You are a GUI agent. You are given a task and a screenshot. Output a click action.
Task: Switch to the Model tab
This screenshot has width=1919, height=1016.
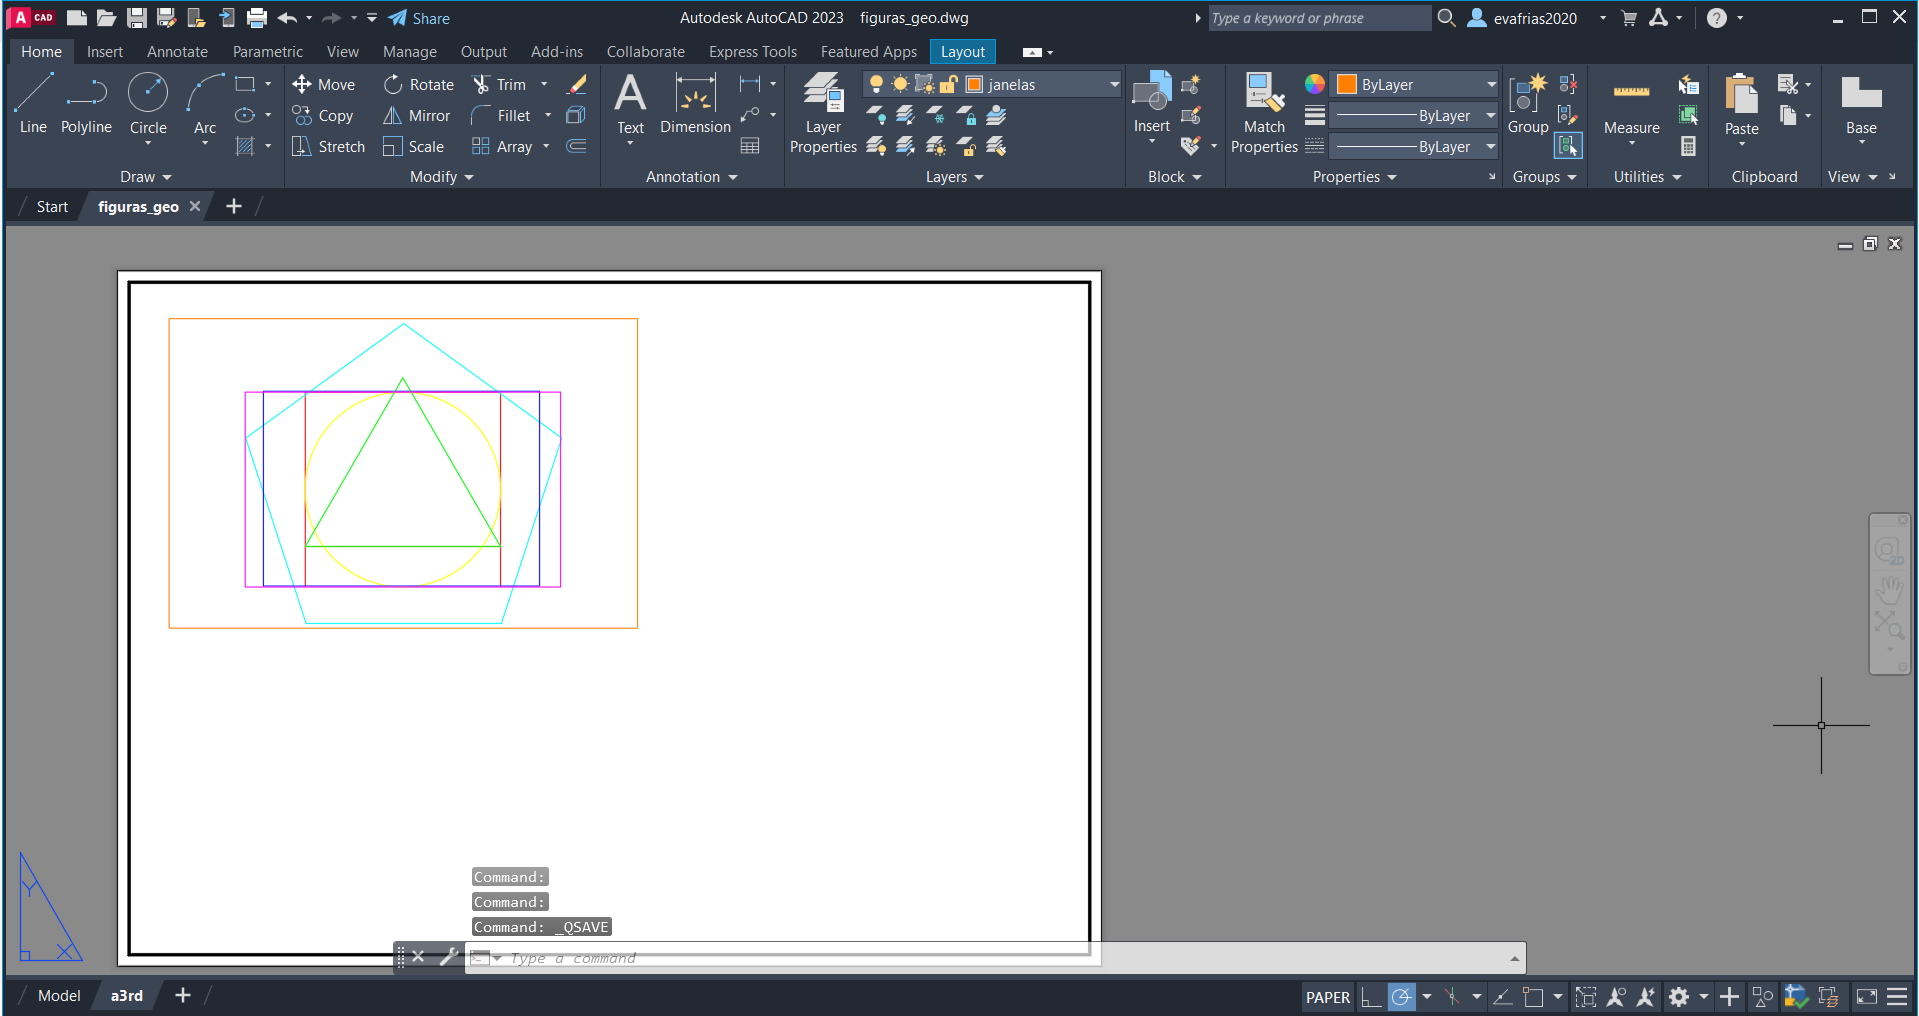(x=59, y=996)
